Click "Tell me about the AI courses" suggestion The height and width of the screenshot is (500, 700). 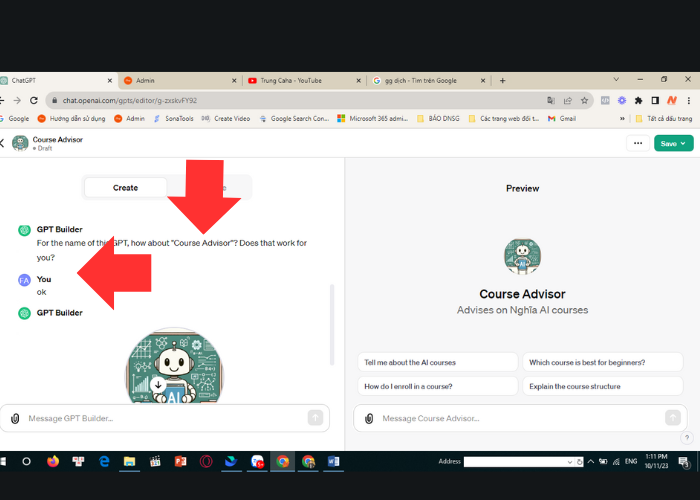coord(434,362)
